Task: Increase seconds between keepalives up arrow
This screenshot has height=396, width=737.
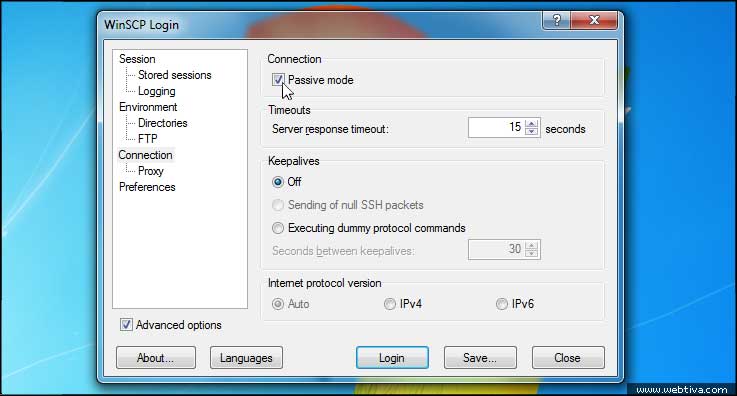Action: pyautogui.click(x=532, y=245)
